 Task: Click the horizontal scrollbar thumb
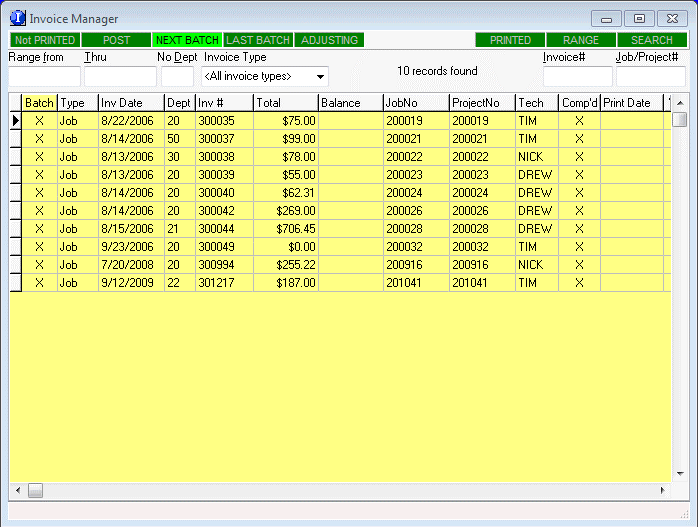point(36,491)
